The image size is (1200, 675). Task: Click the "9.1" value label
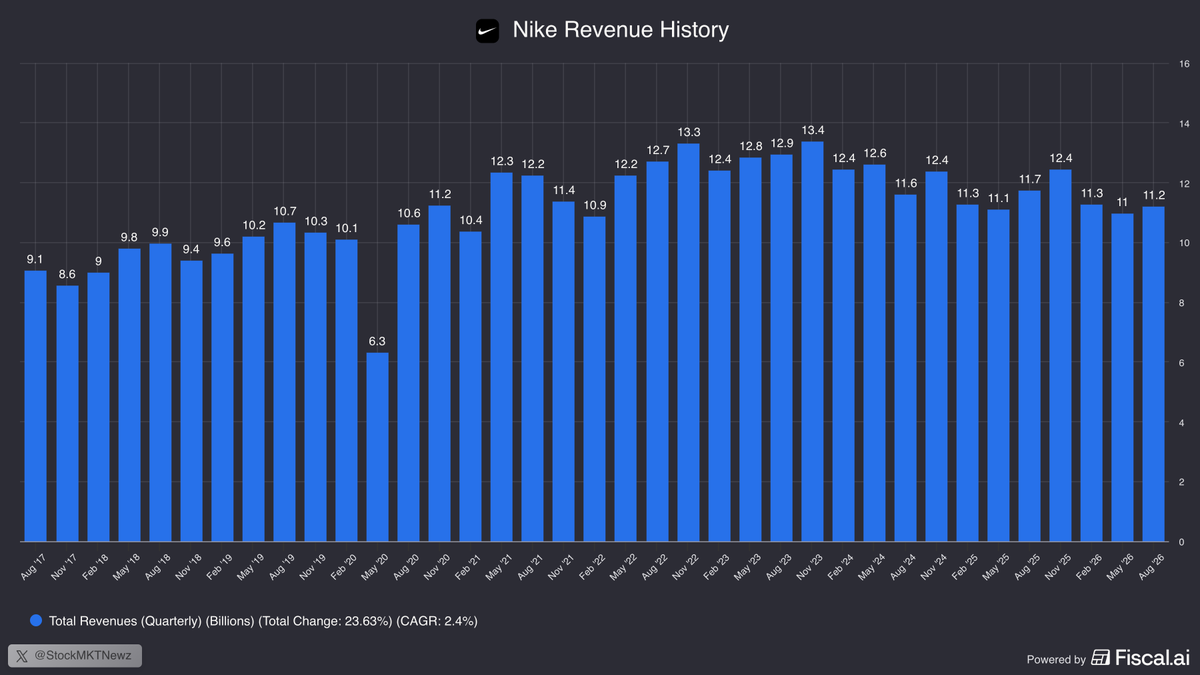[x=36, y=259]
